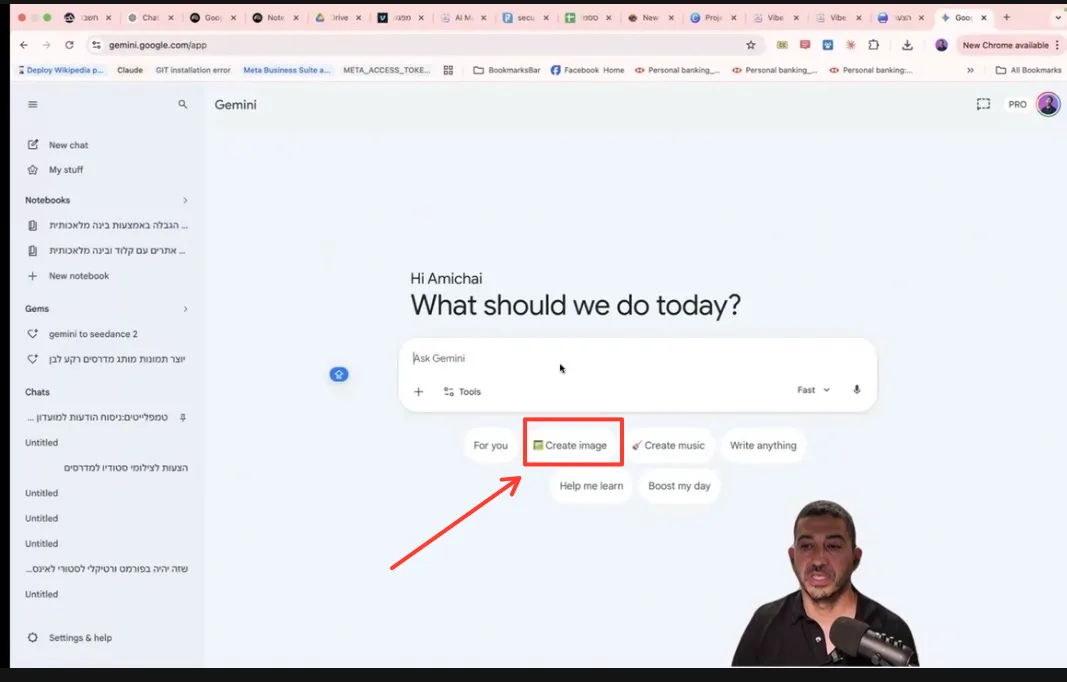Open the Gemini account avatar

1048,104
